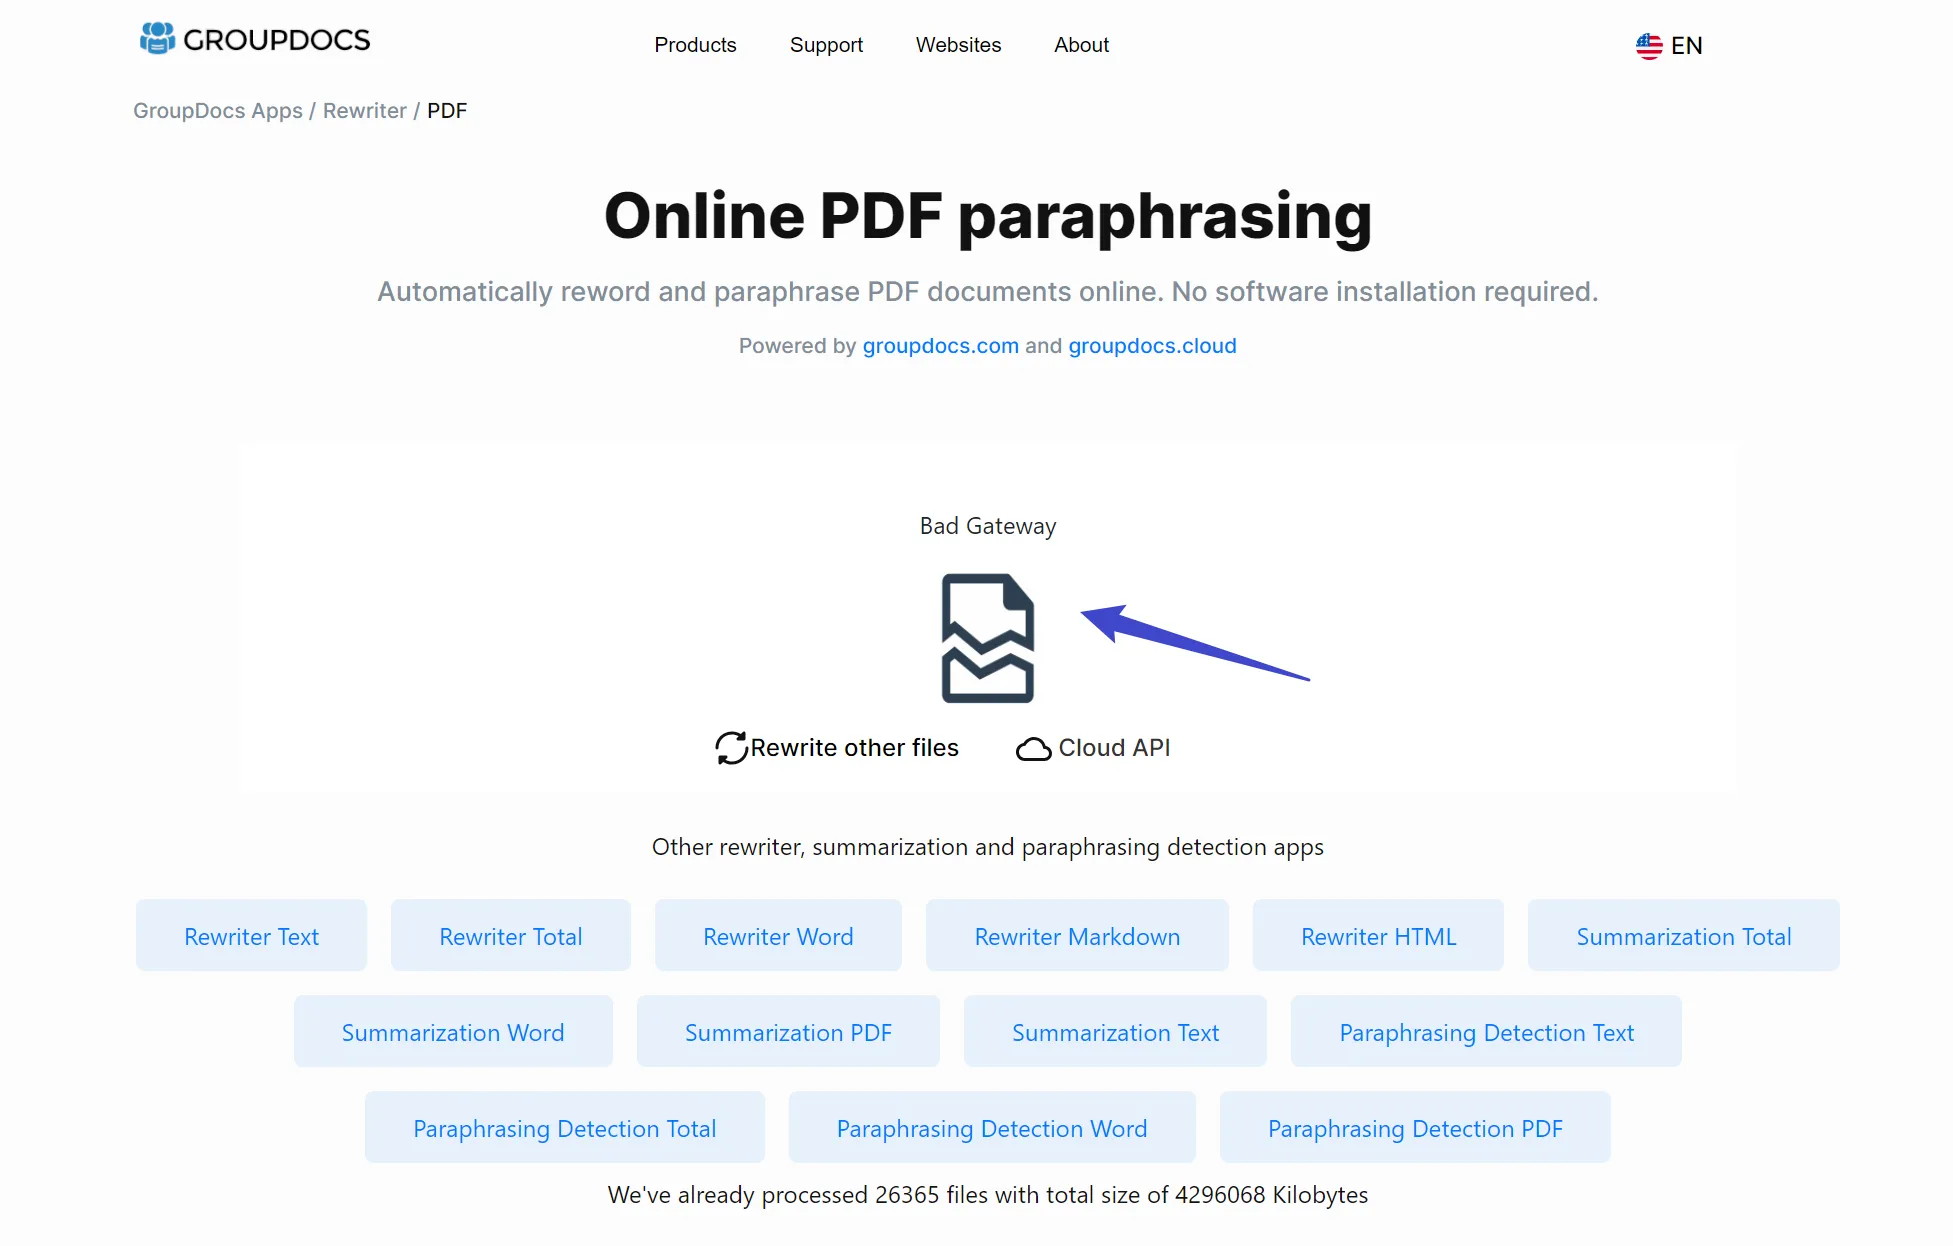Select the Paraphrasing Detection Total option

564,1128
